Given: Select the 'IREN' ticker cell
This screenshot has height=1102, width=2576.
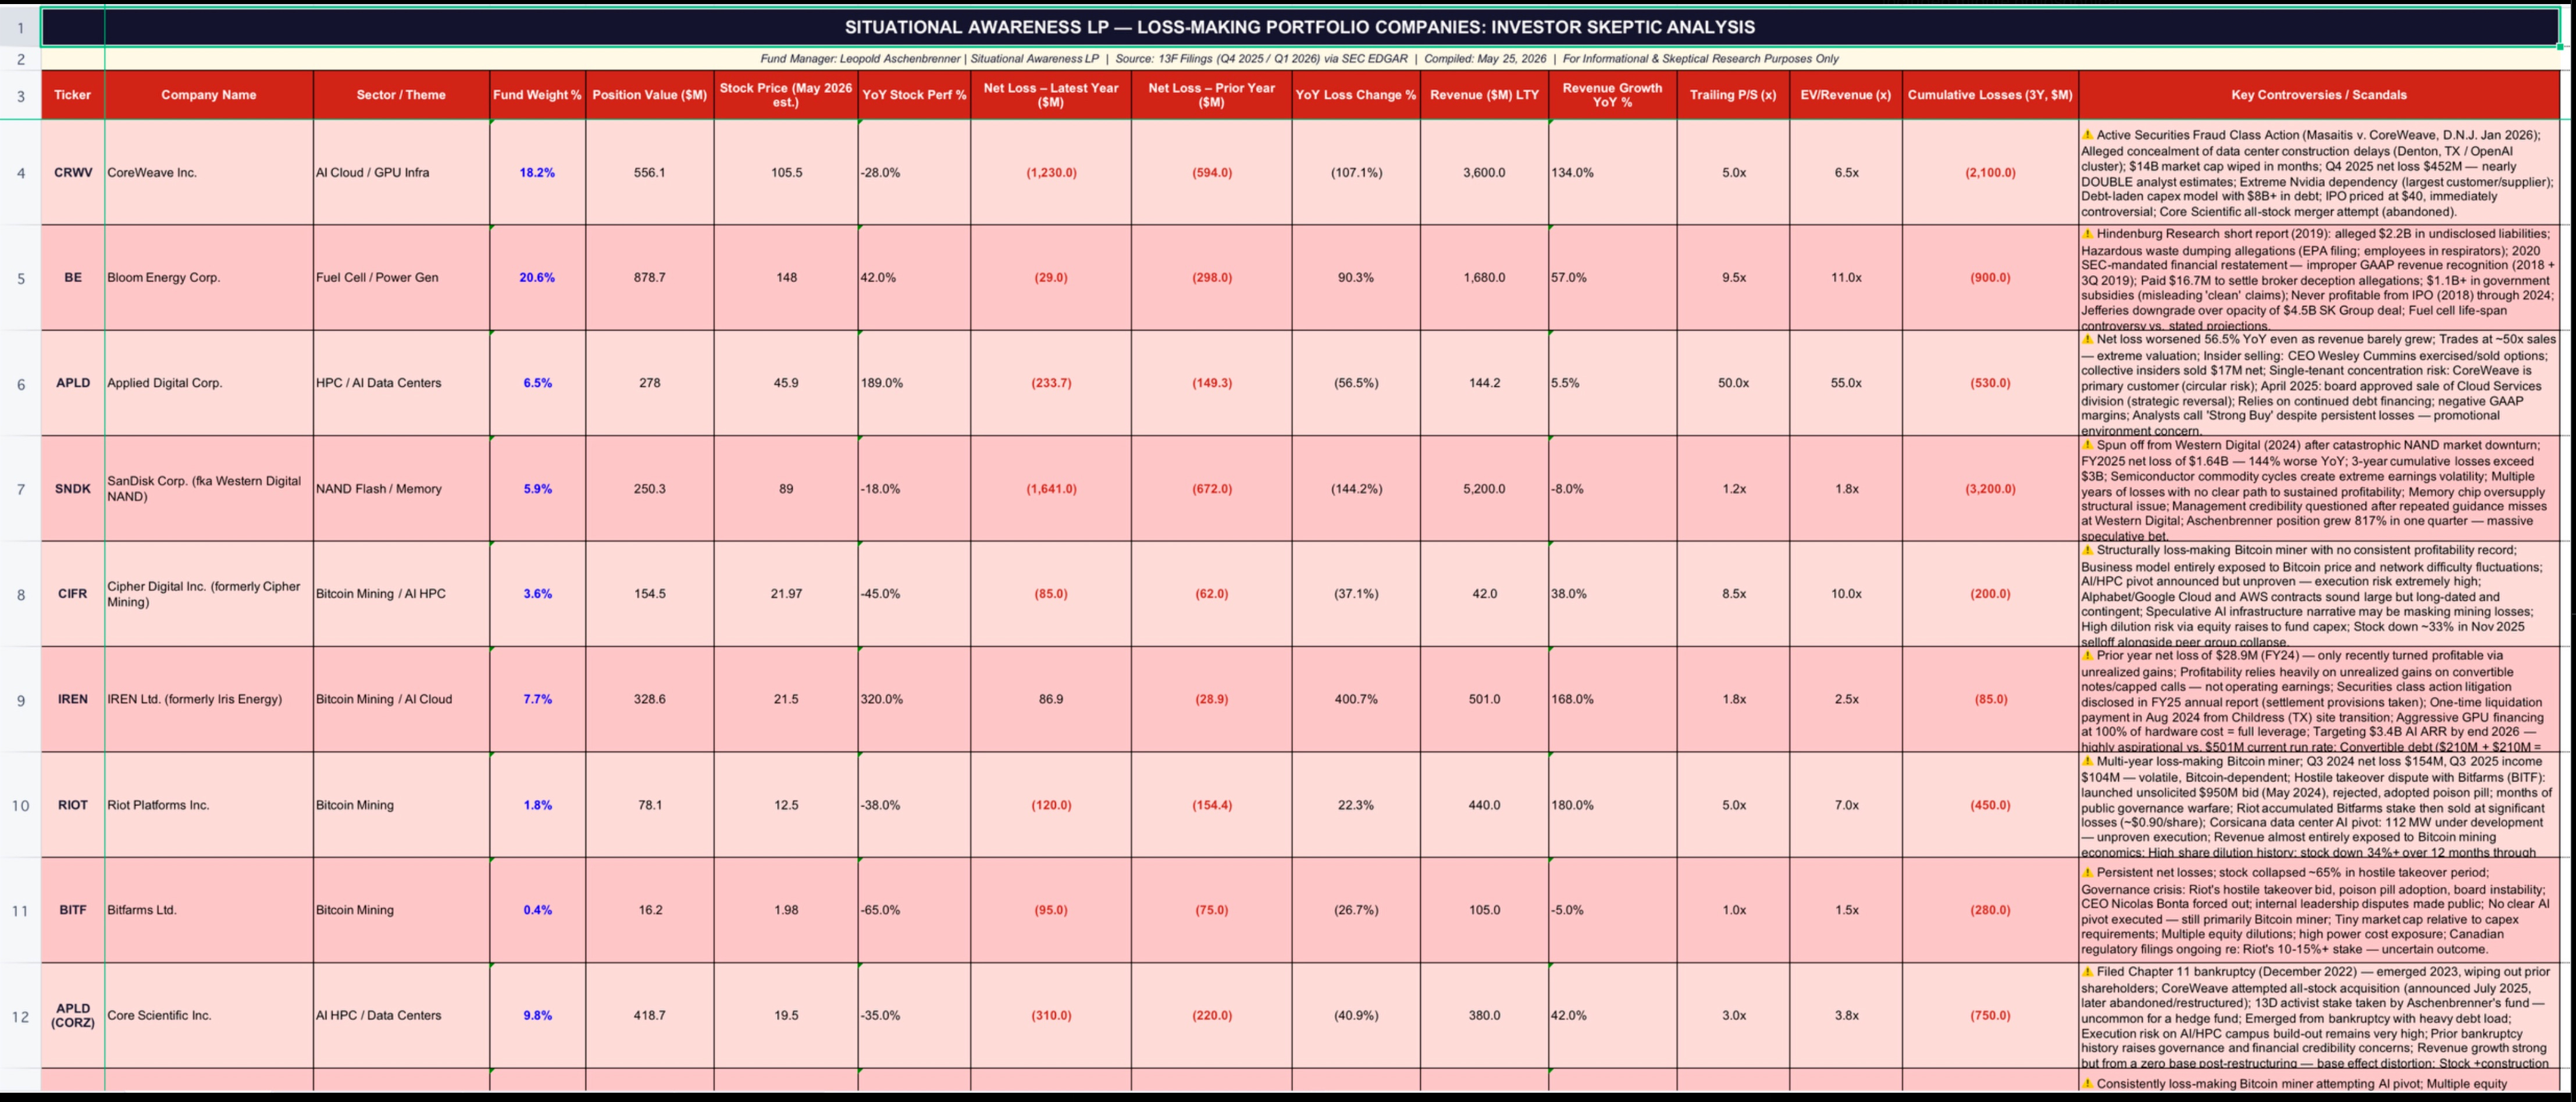Looking at the screenshot, I should pyautogui.click(x=73, y=699).
